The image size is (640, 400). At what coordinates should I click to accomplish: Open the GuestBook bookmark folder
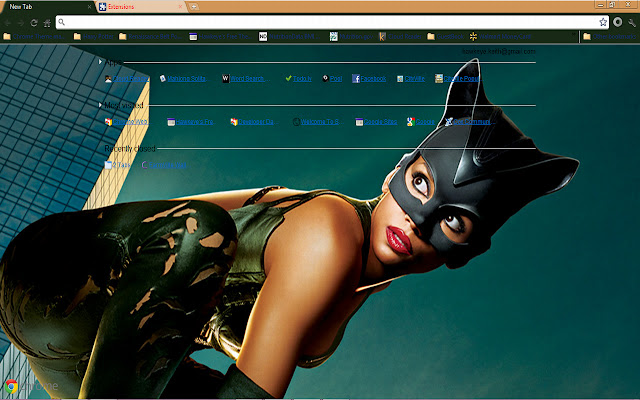(446, 36)
